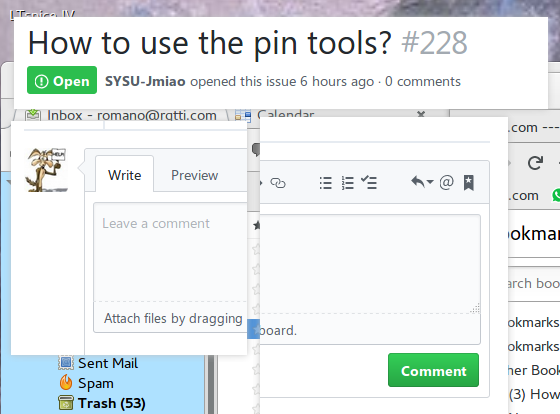
Task: Click the green Open issue status badge
Action: click(x=62, y=80)
